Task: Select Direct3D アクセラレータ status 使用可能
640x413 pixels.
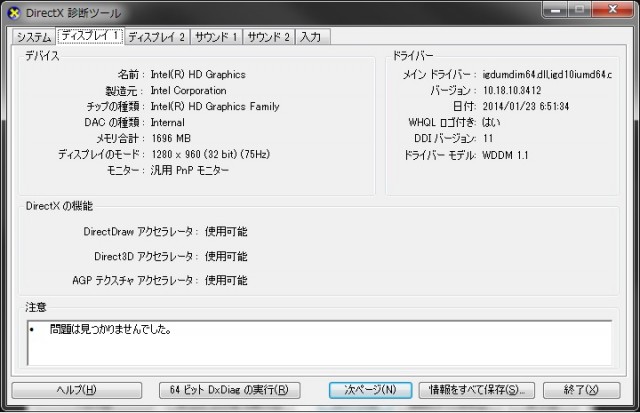Action: point(226,256)
